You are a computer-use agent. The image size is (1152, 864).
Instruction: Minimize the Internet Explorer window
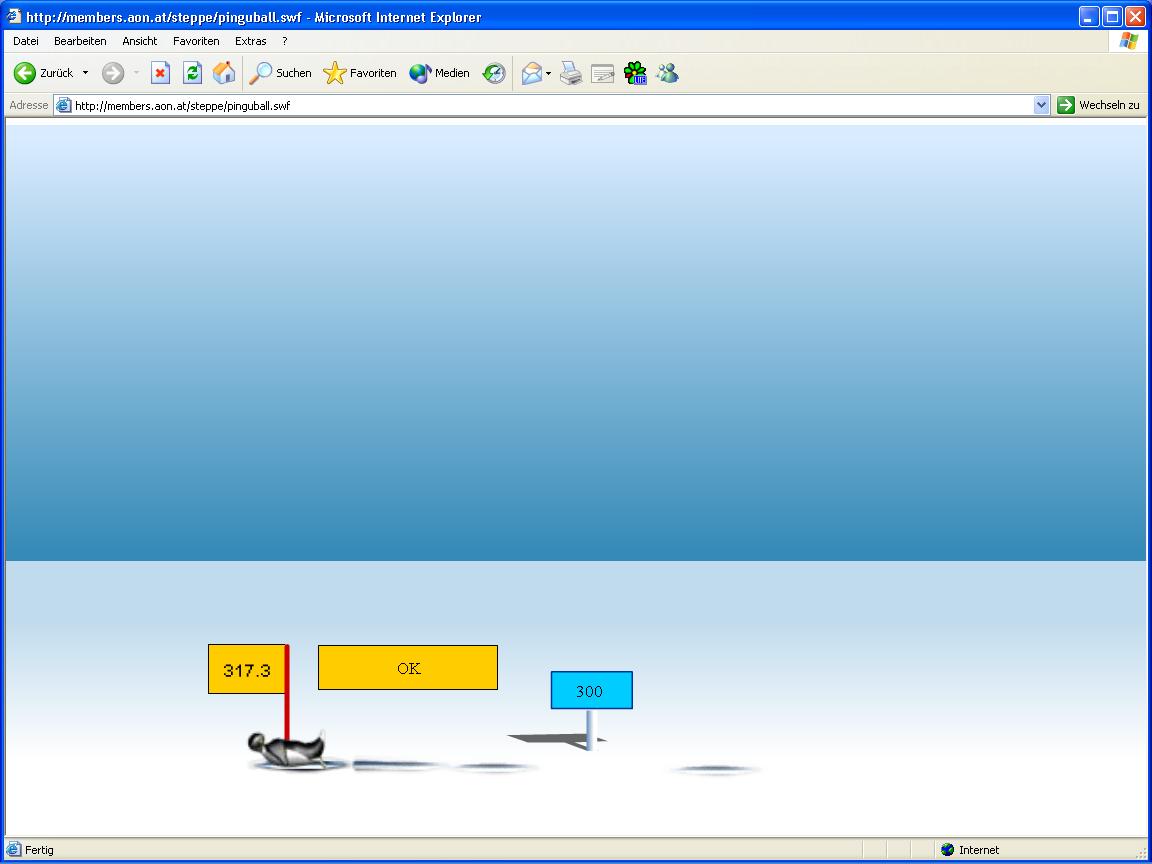[x=1090, y=17]
